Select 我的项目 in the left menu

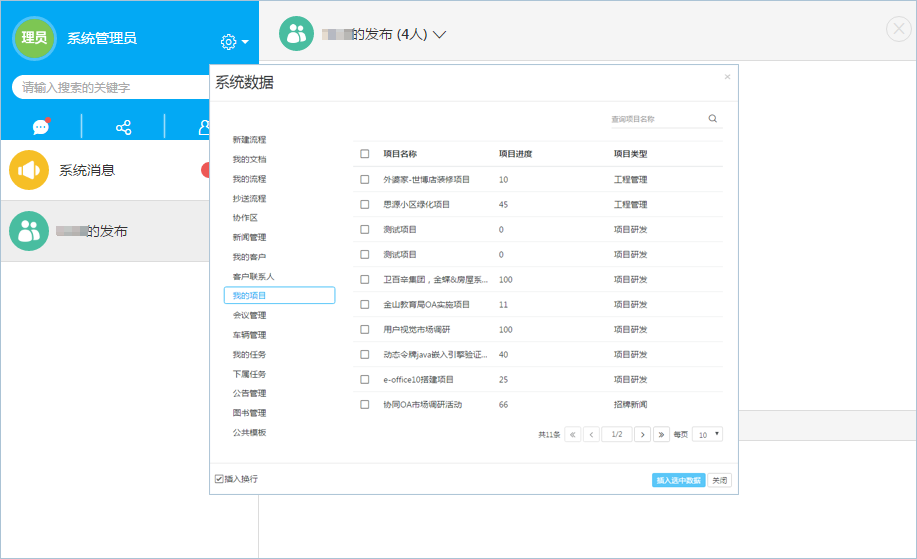point(280,295)
